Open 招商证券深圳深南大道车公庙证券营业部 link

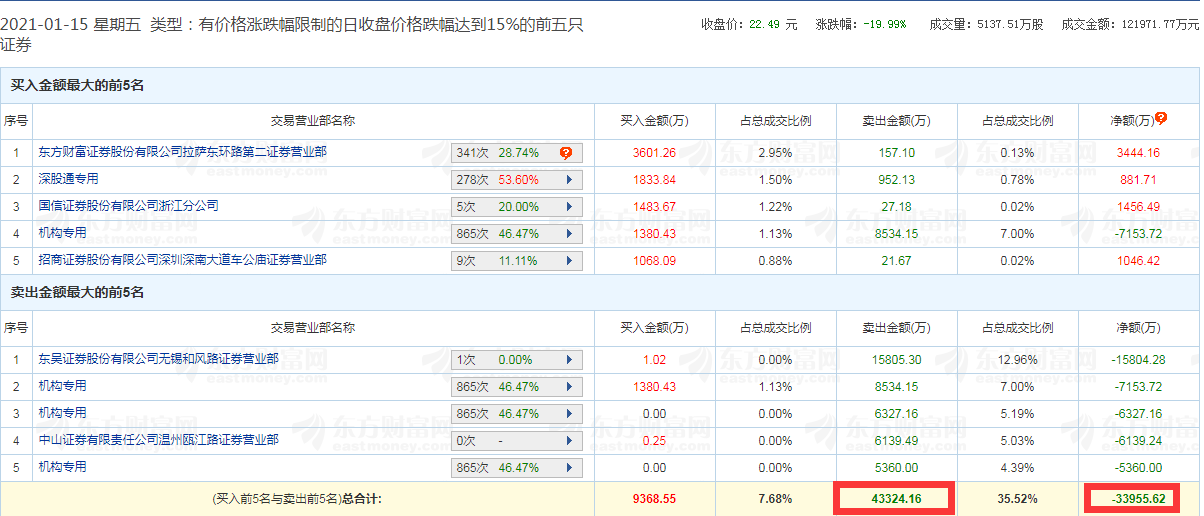[182, 260]
